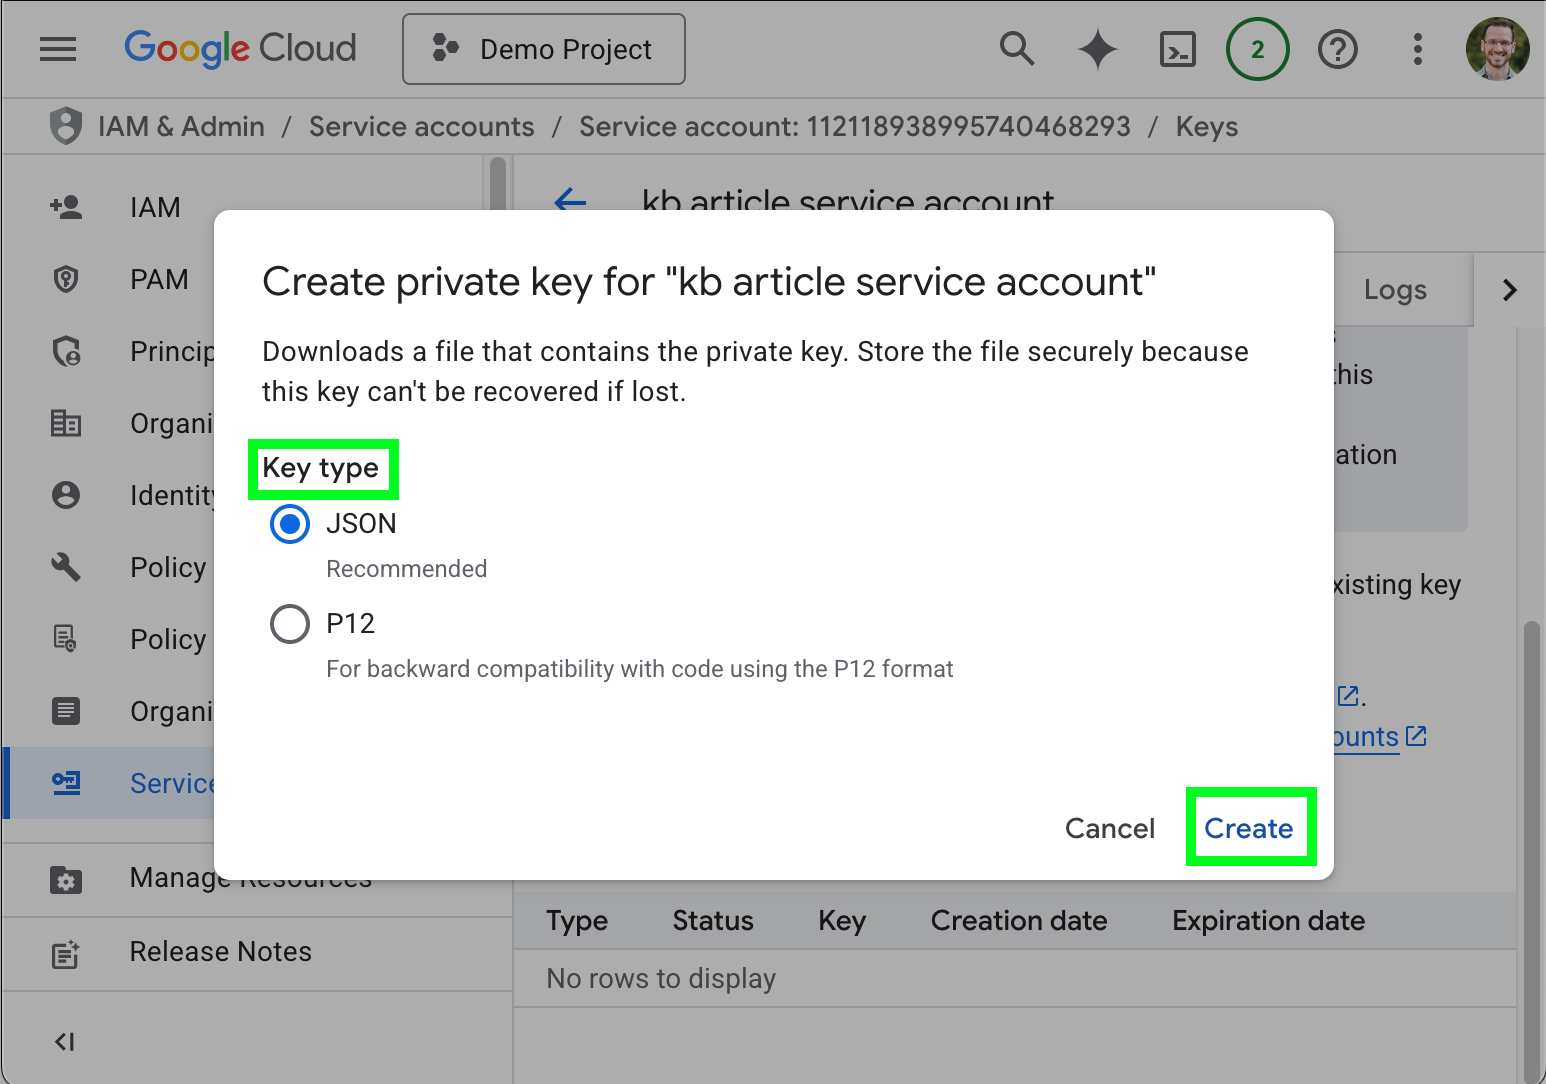Open the Demo Project selector
Viewport: 1546px width, 1084px height.
pyautogui.click(x=544, y=49)
